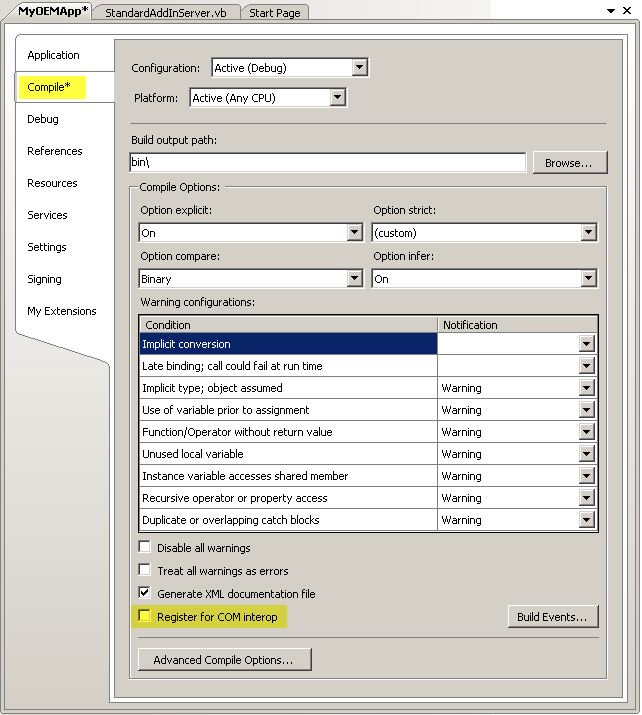642x715 pixels.
Task: Select the Implicit conversion condition row
Action: (288, 344)
